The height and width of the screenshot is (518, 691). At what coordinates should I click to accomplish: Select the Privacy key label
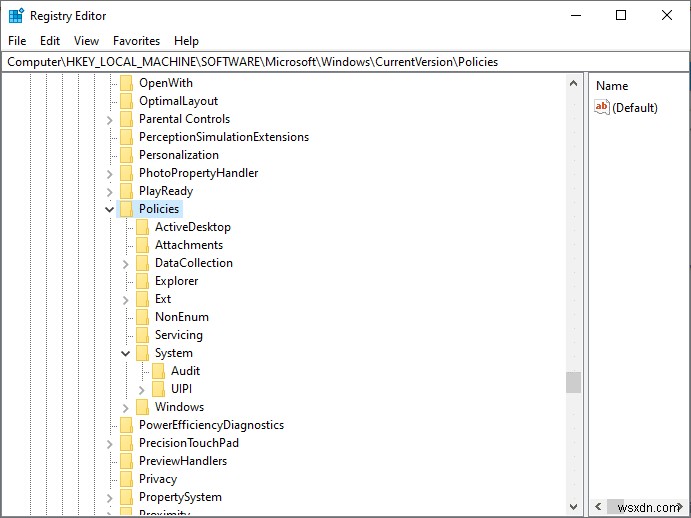(x=158, y=479)
